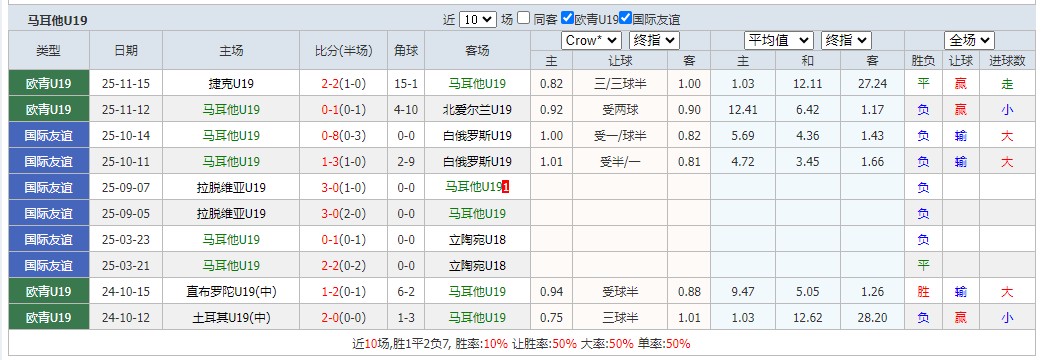Click the 日期 column header
The image size is (1041, 360).
[x=125, y=50]
